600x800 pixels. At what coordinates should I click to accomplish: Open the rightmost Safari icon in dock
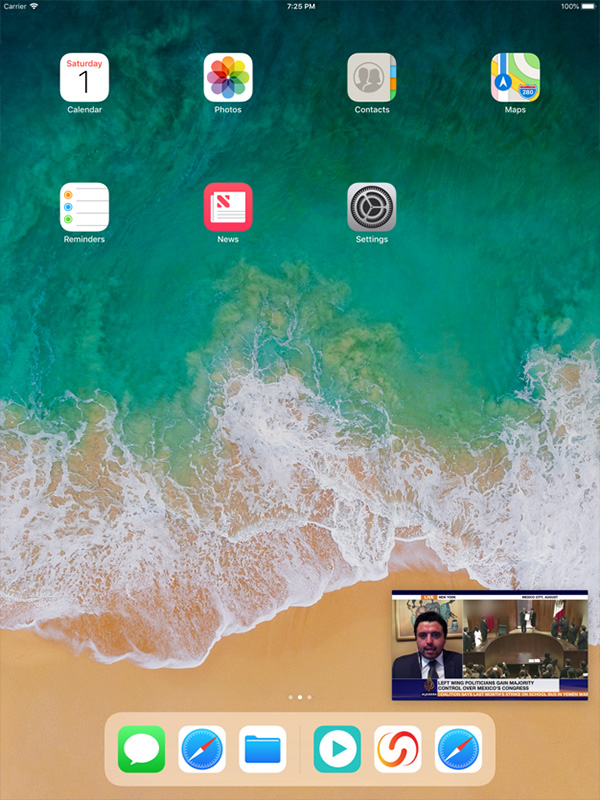[x=458, y=749]
